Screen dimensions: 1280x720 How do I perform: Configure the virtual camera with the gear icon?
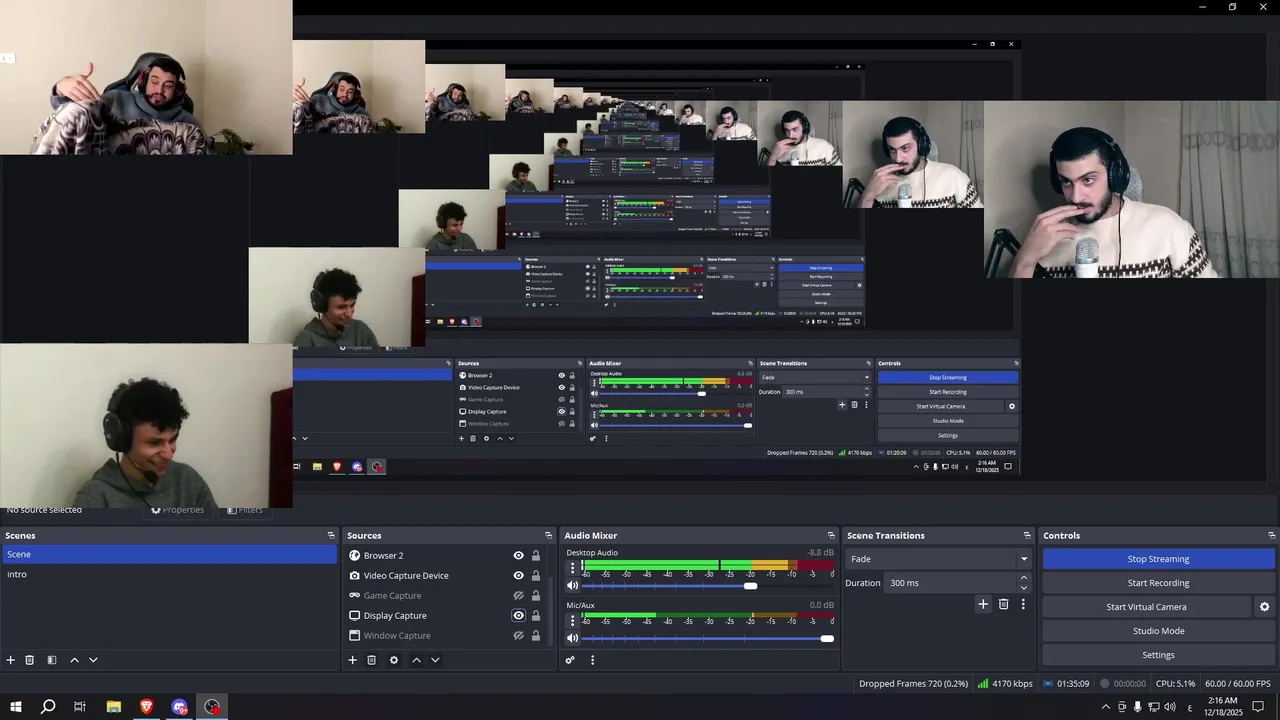pos(1264,607)
